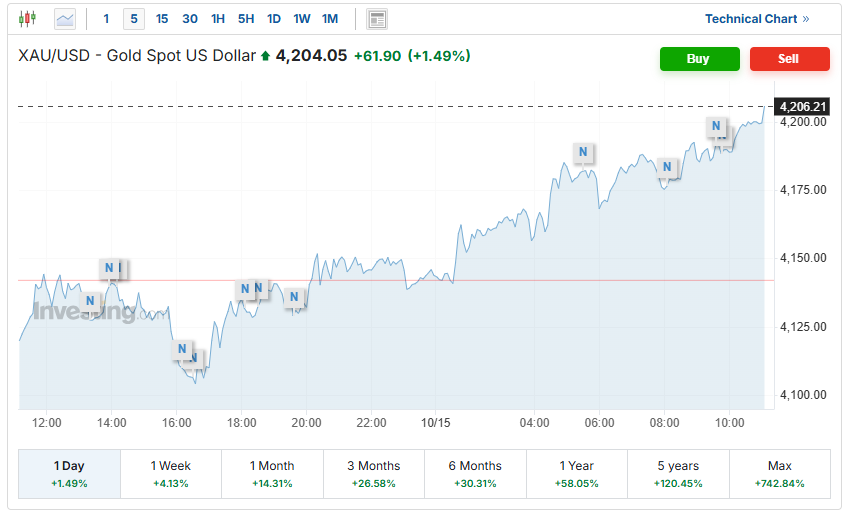
Task: Open the Max range tab
Action: tap(779, 473)
